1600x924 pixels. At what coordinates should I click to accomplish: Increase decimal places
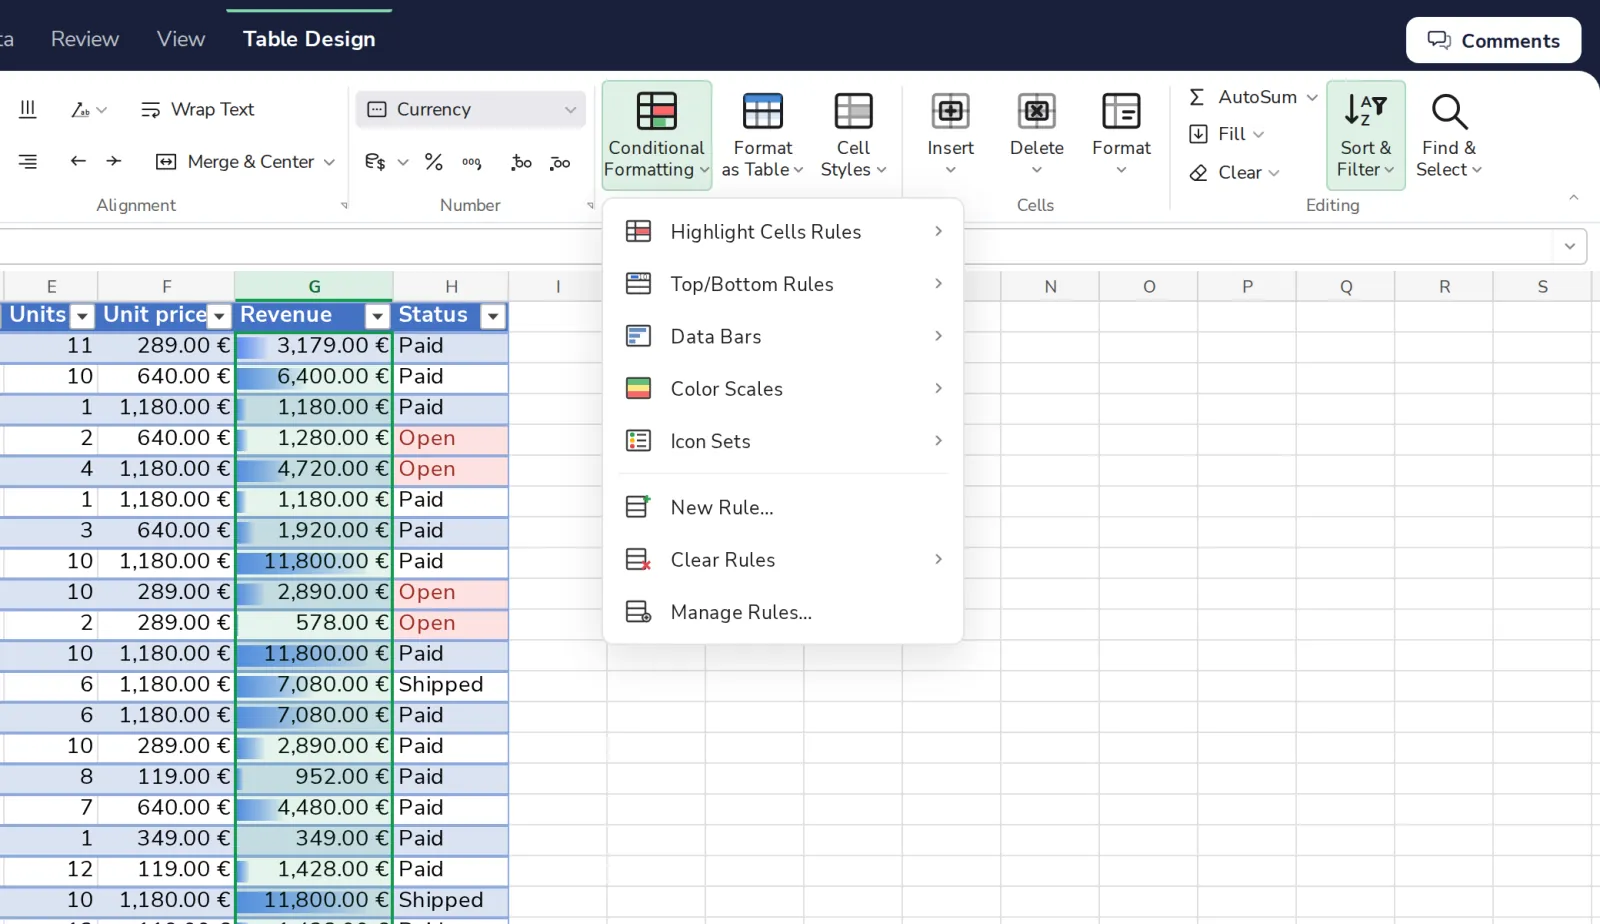click(521, 162)
